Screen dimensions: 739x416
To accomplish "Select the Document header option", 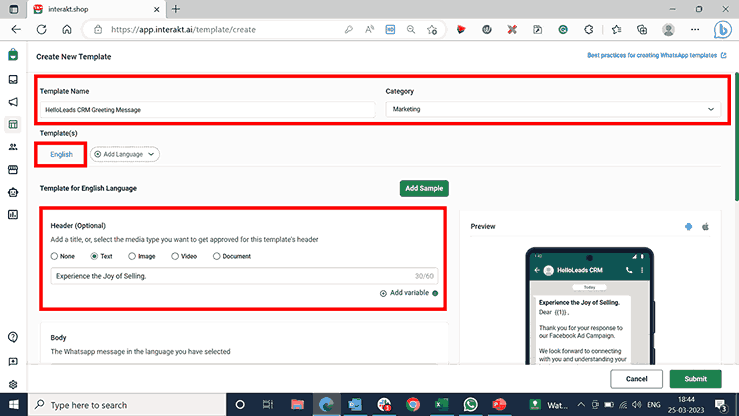I will point(232,256).
